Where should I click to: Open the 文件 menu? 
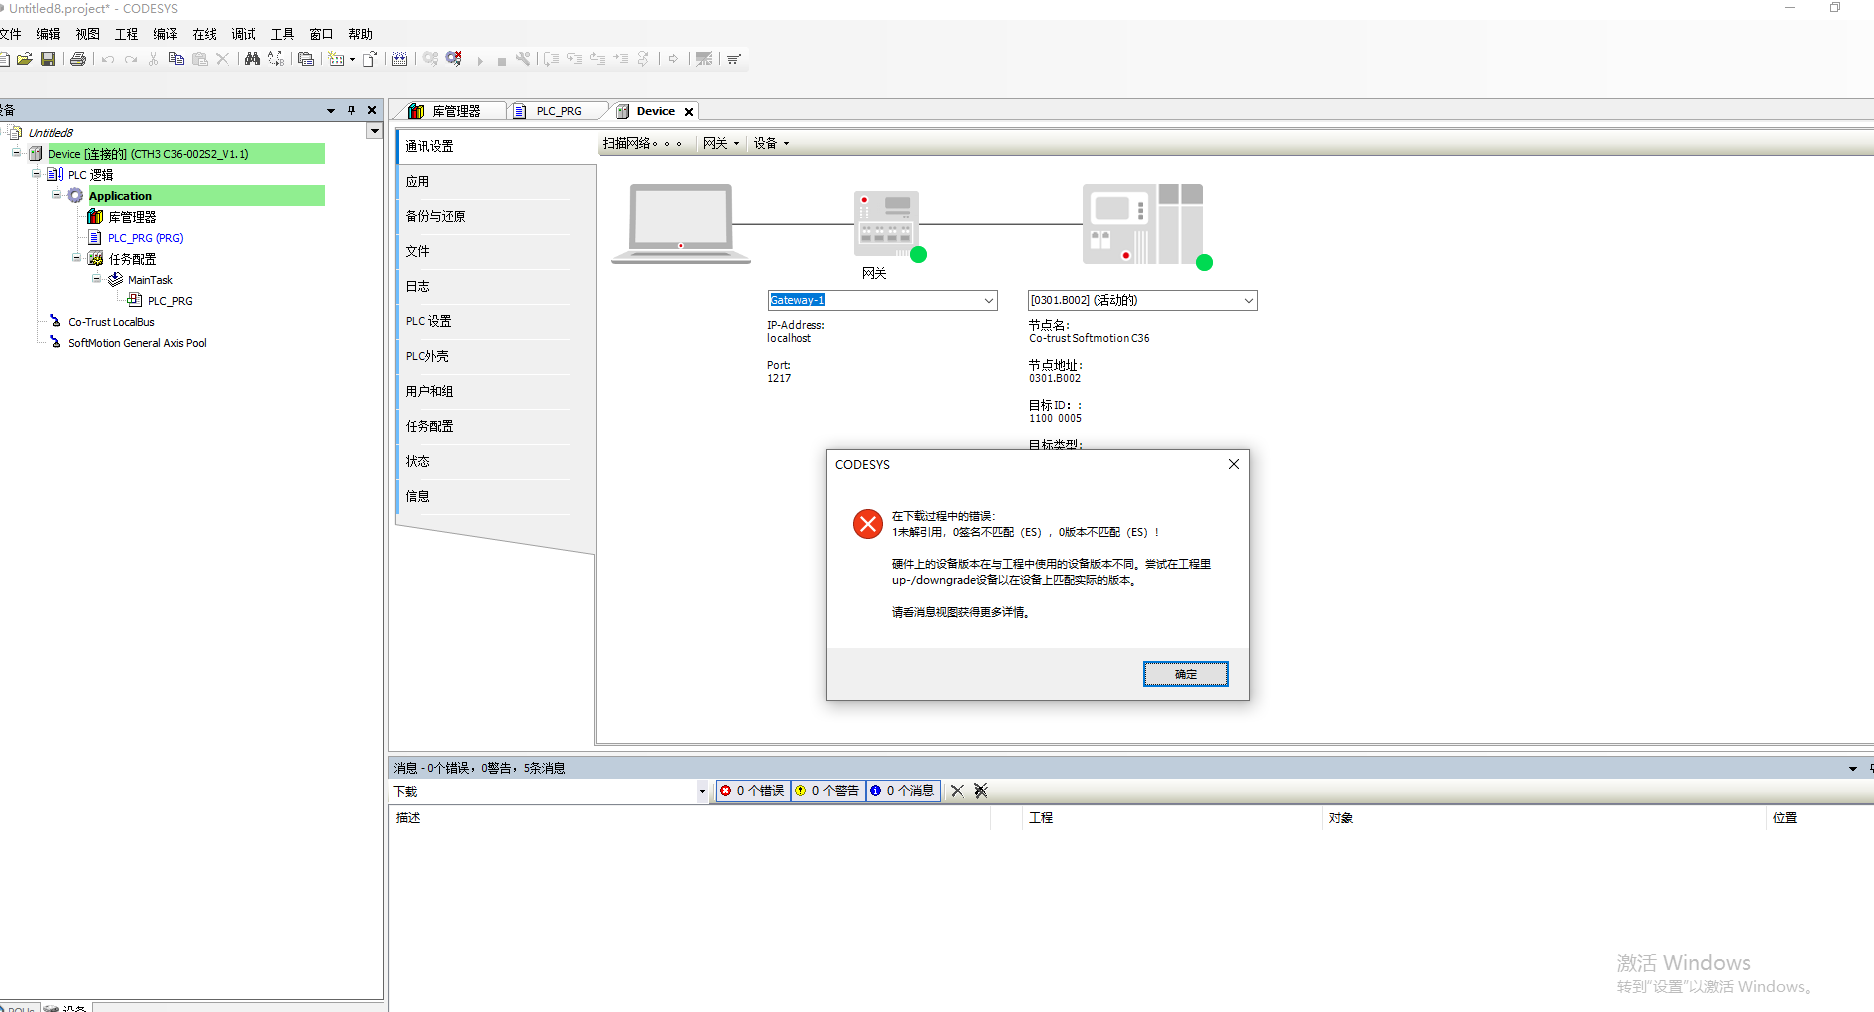pos(10,34)
